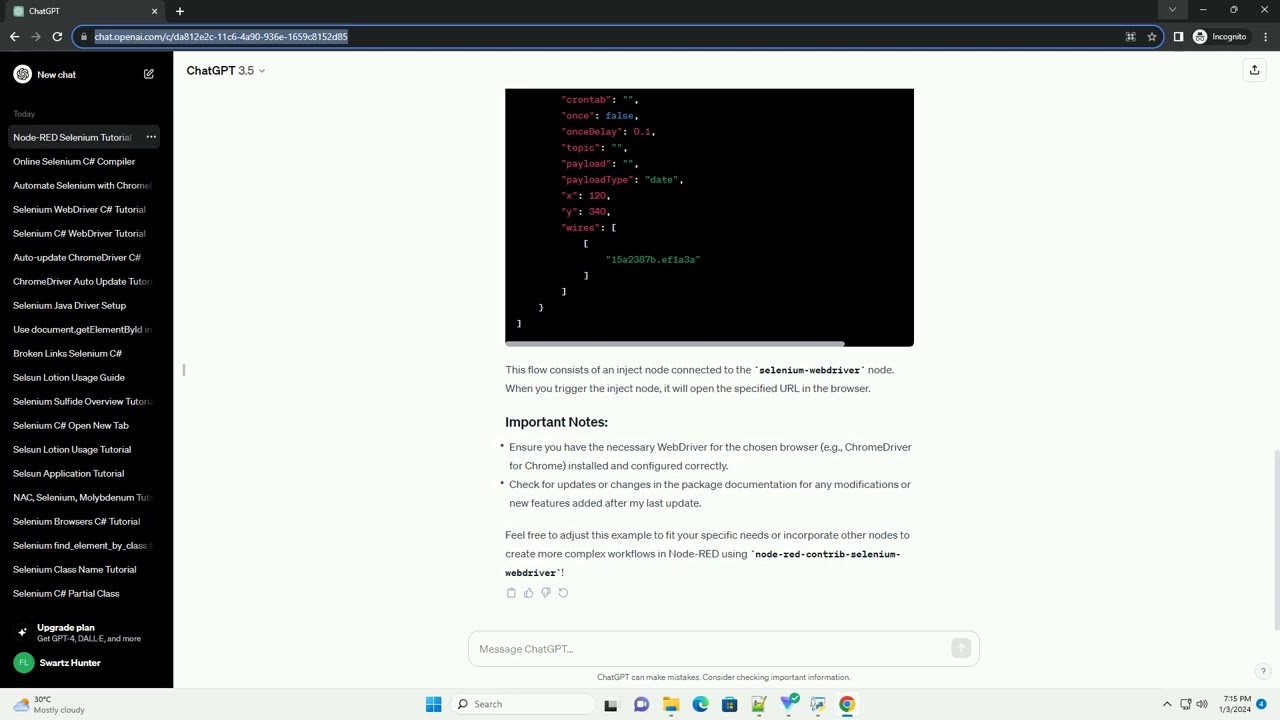Open the Selenium Class Name Tutorial chat
The image size is (1280, 720).
pyautogui.click(x=84, y=569)
